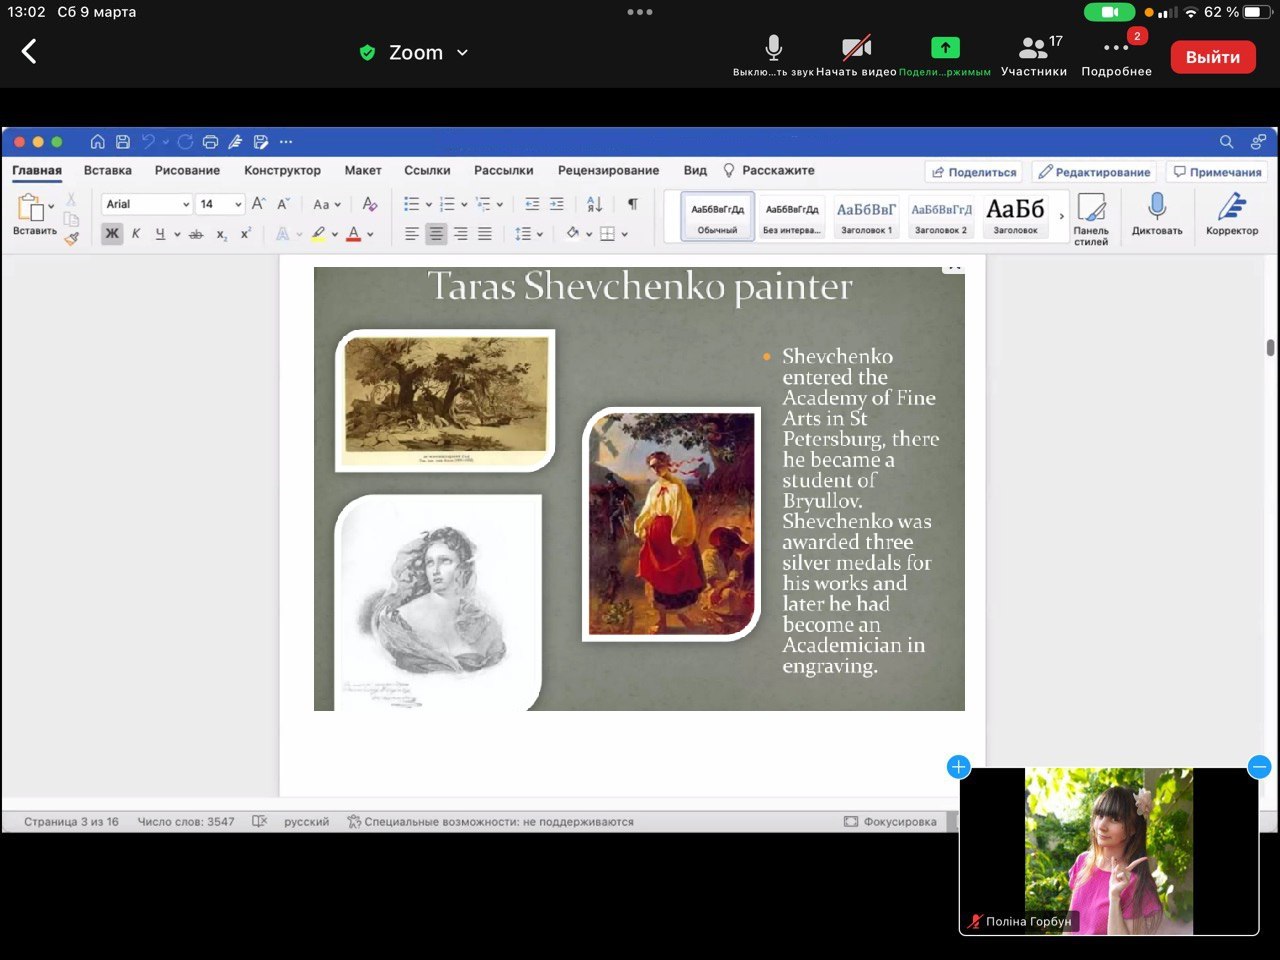Open the Aa change case dropdown
This screenshot has width=1280, height=960.
(x=327, y=204)
